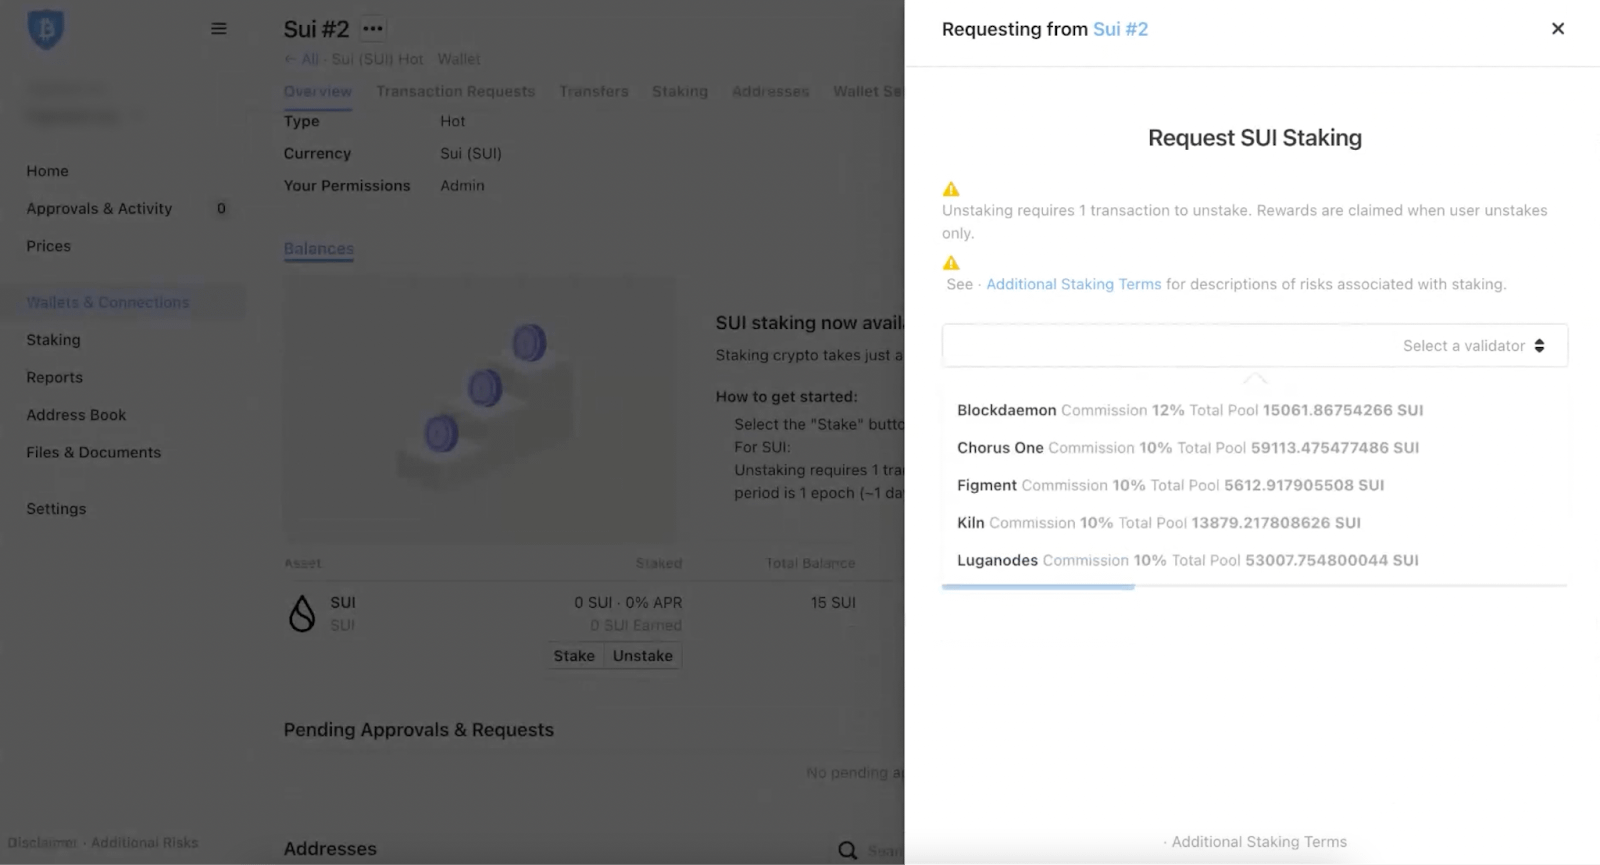Go to Address Book in sidebar
The height and width of the screenshot is (865, 1600).
click(x=76, y=415)
